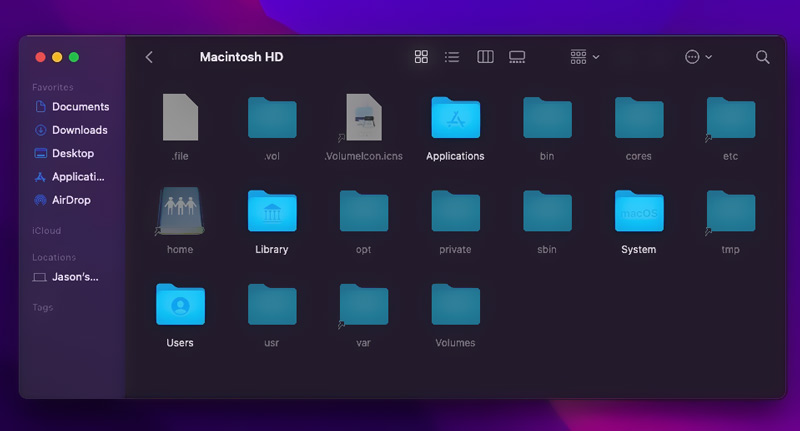Screen dimensions: 800x431
Task: Select Jason's computer under Locations
Action: pyautogui.click(x=65, y=277)
